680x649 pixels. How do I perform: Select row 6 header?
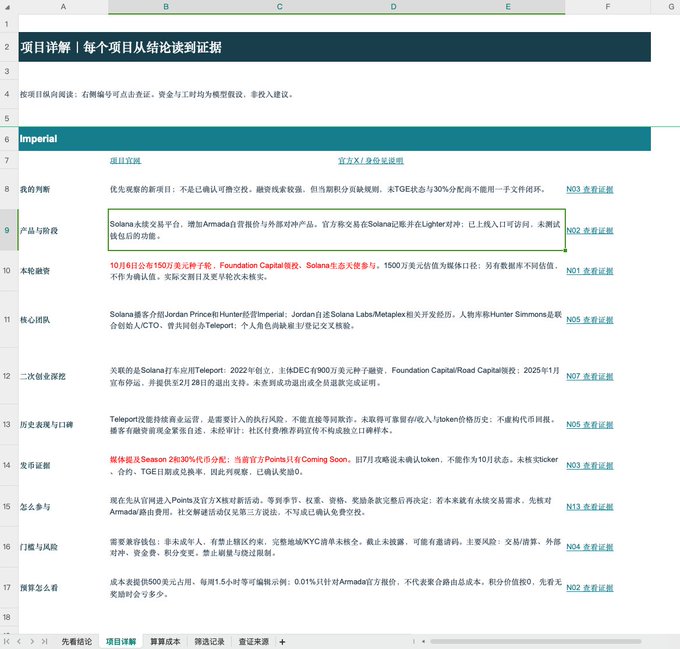pos(7,139)
